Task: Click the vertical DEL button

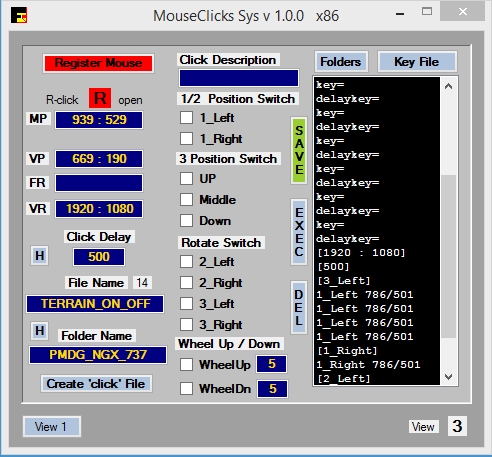Action: pyautogui.click(x=299, y=307)
